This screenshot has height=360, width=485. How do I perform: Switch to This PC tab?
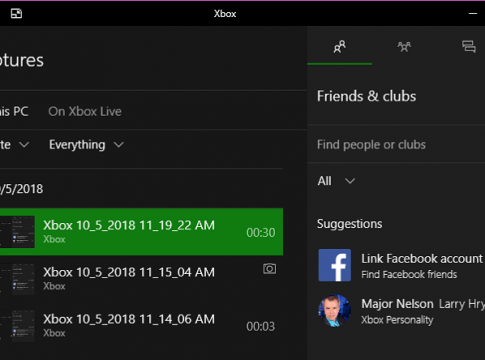(x=14, y=111)
